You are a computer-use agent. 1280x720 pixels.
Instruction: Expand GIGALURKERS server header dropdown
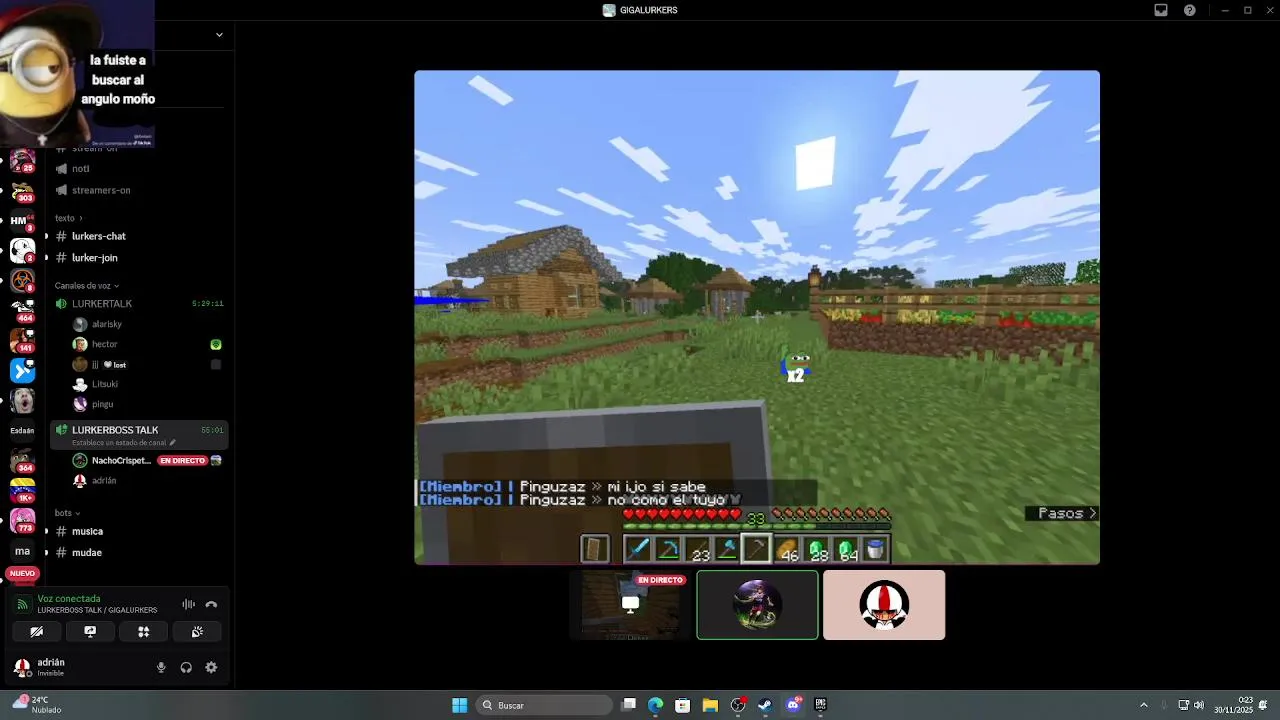pos(219,34)
